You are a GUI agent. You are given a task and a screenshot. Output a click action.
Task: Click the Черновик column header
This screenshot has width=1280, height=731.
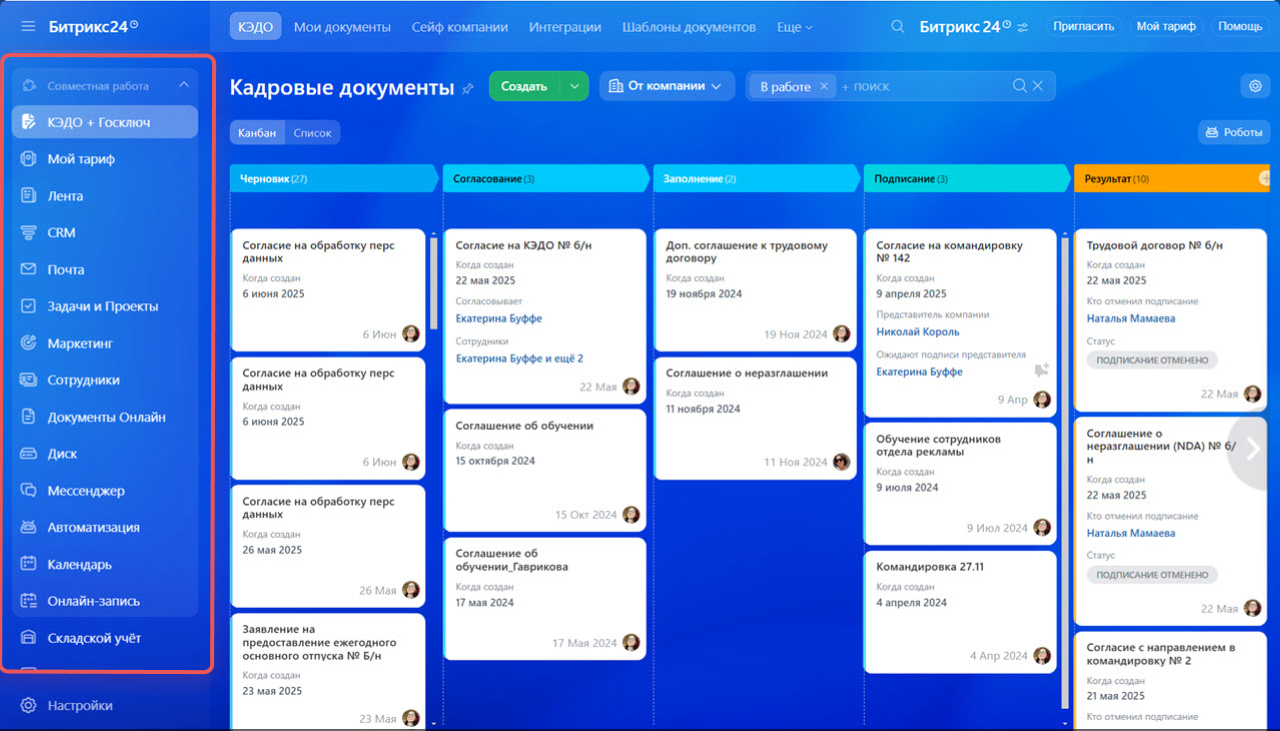pos(334,178)
